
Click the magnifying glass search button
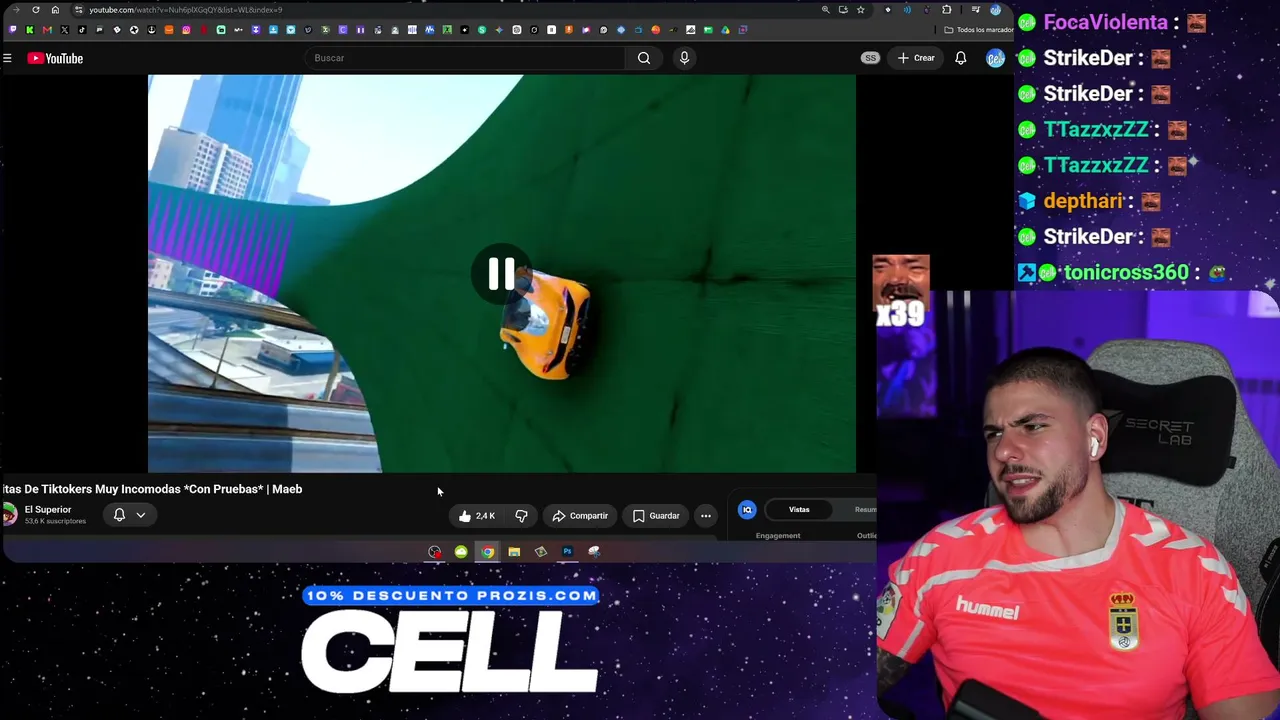click(x=644, y=58)
